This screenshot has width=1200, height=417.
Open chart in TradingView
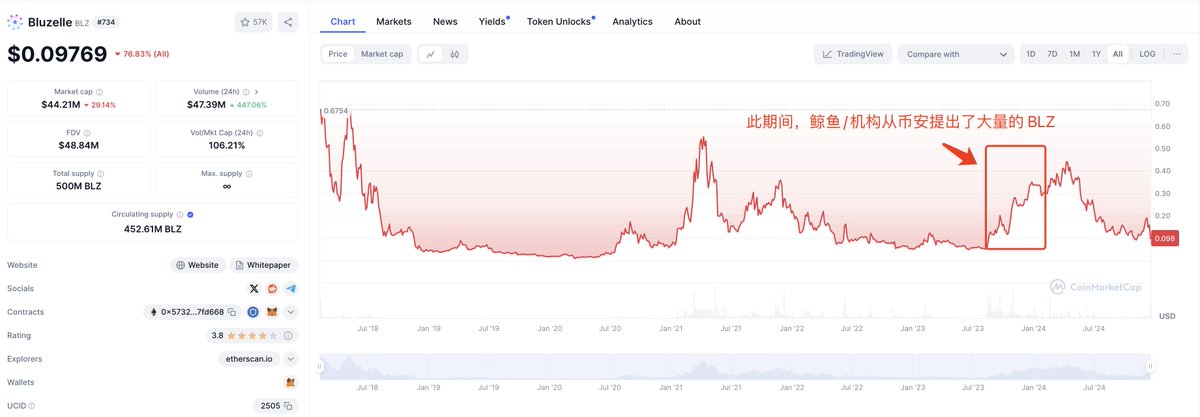coord(853,54)
